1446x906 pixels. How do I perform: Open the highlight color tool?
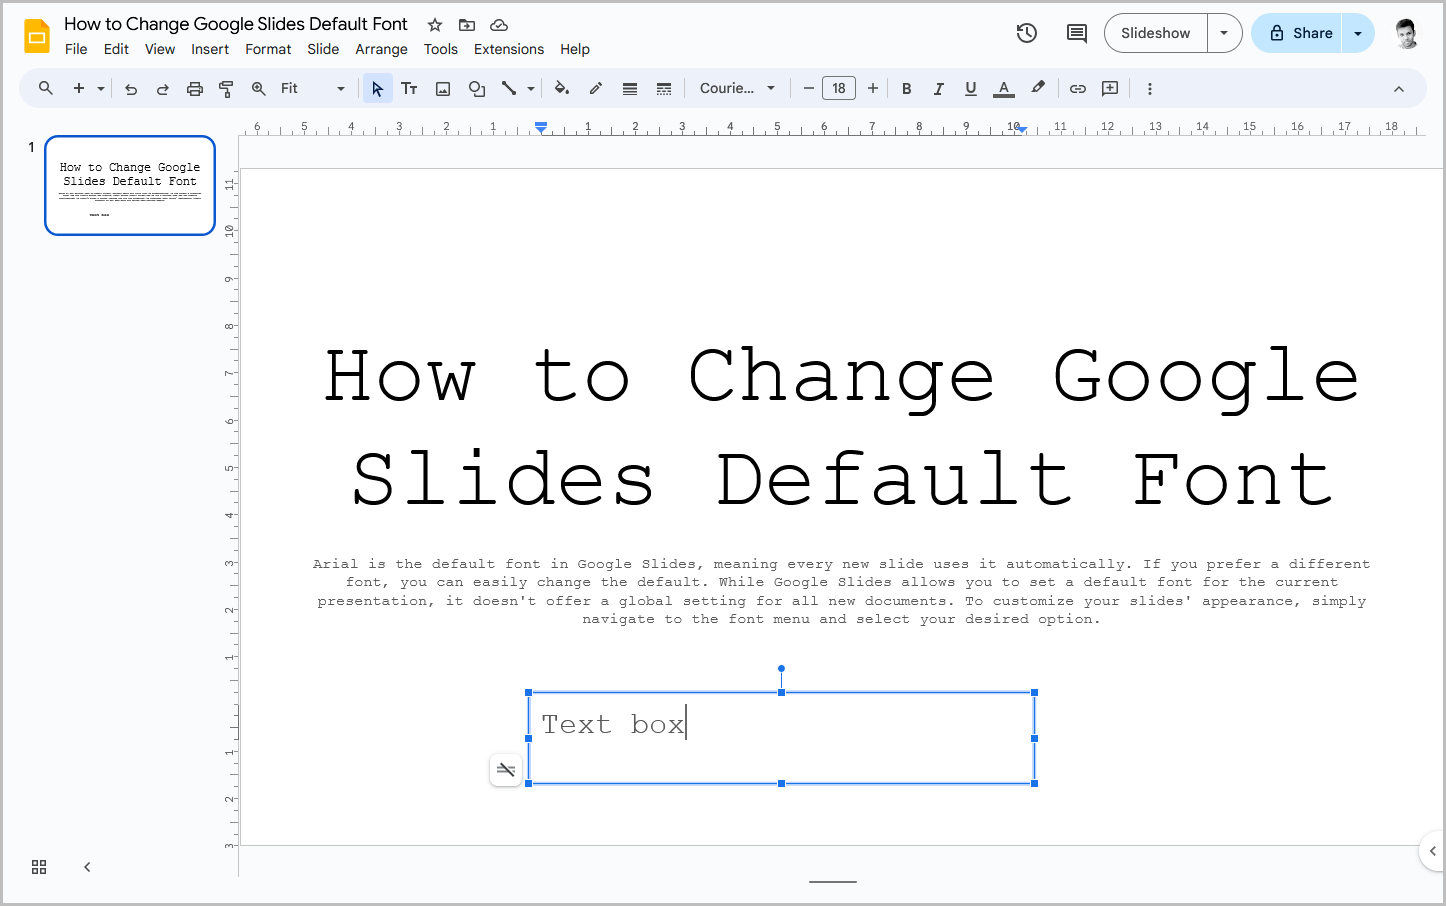point(1038,89)
